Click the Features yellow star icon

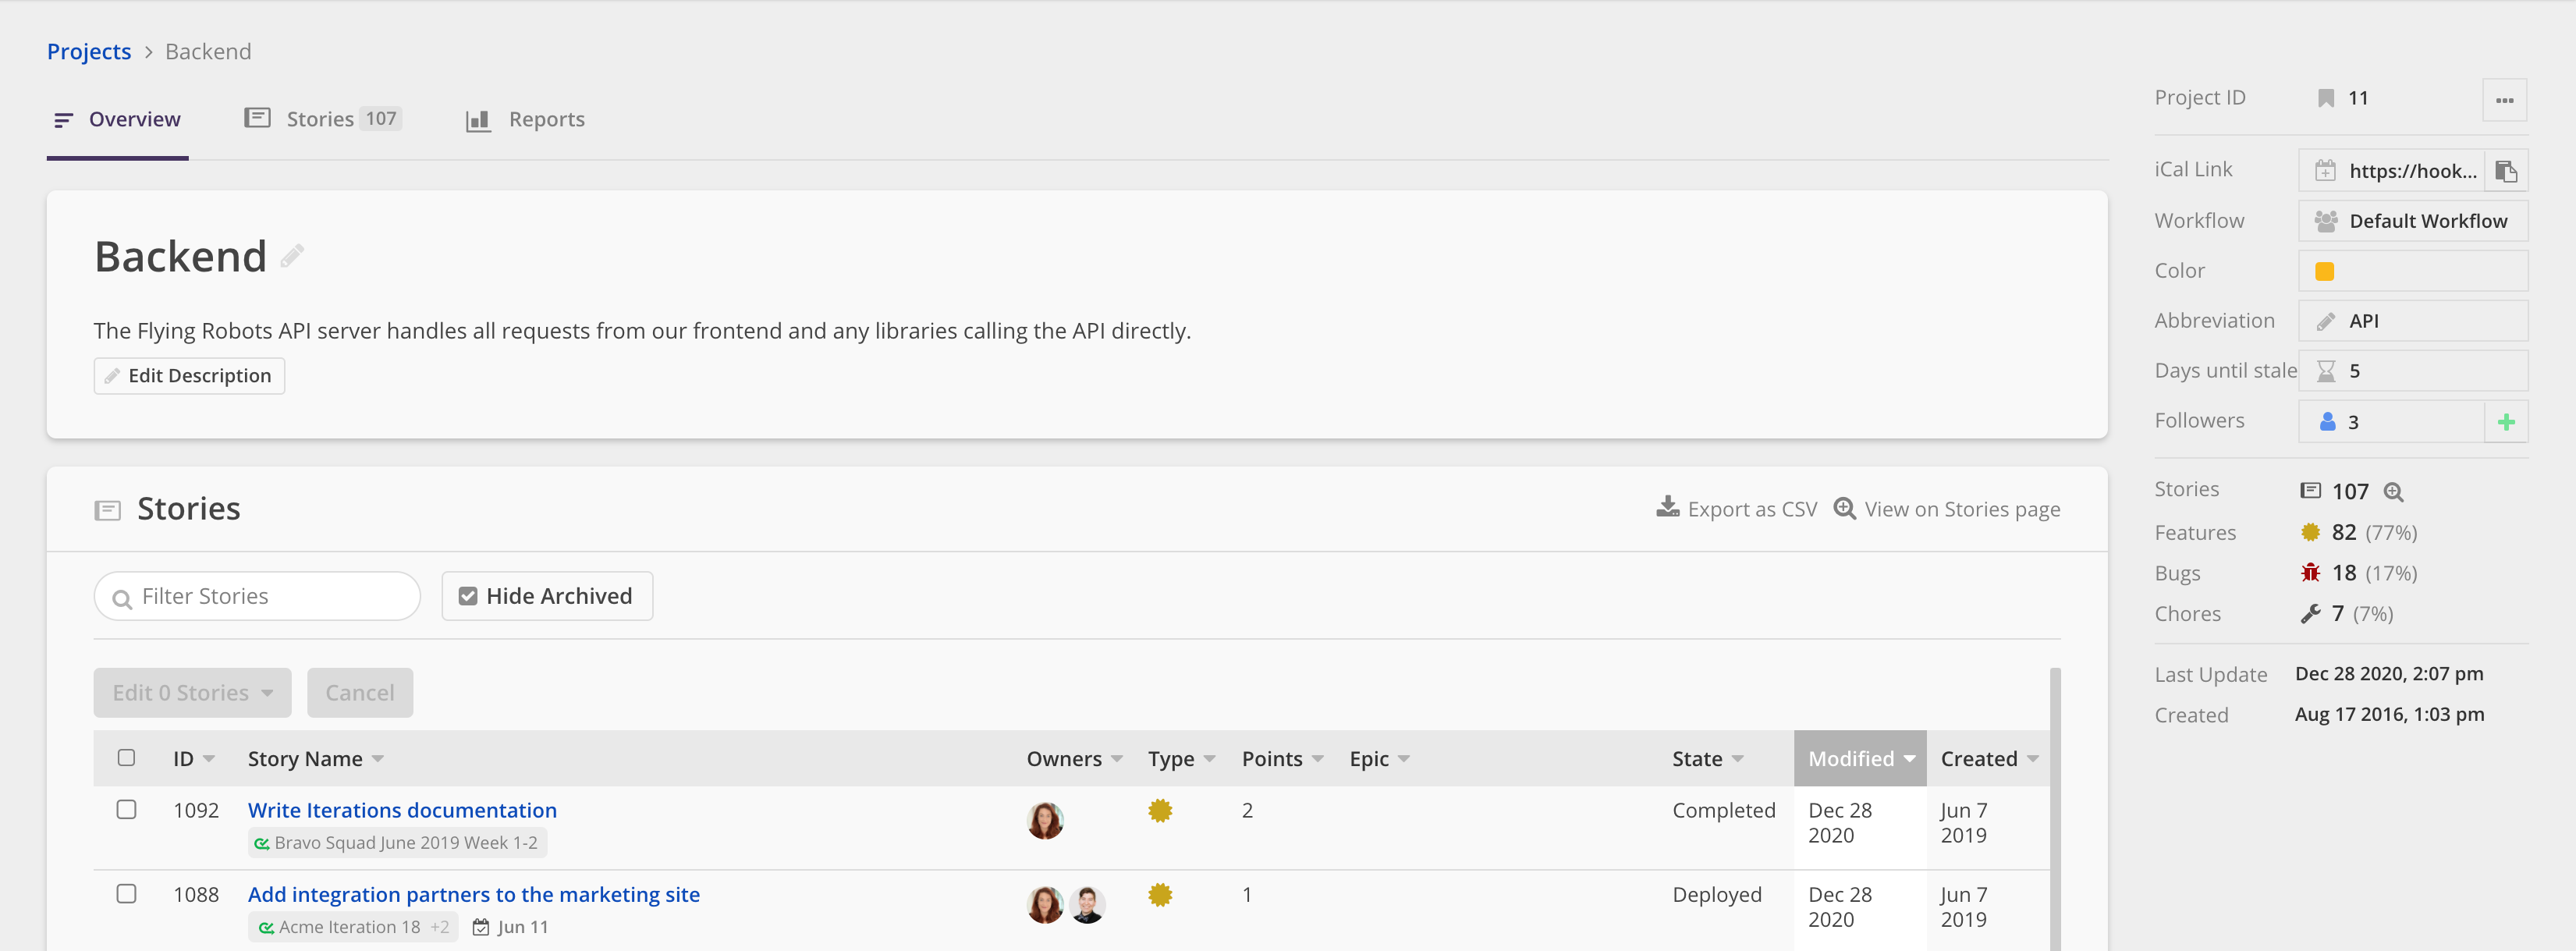tap(2310, 532)
